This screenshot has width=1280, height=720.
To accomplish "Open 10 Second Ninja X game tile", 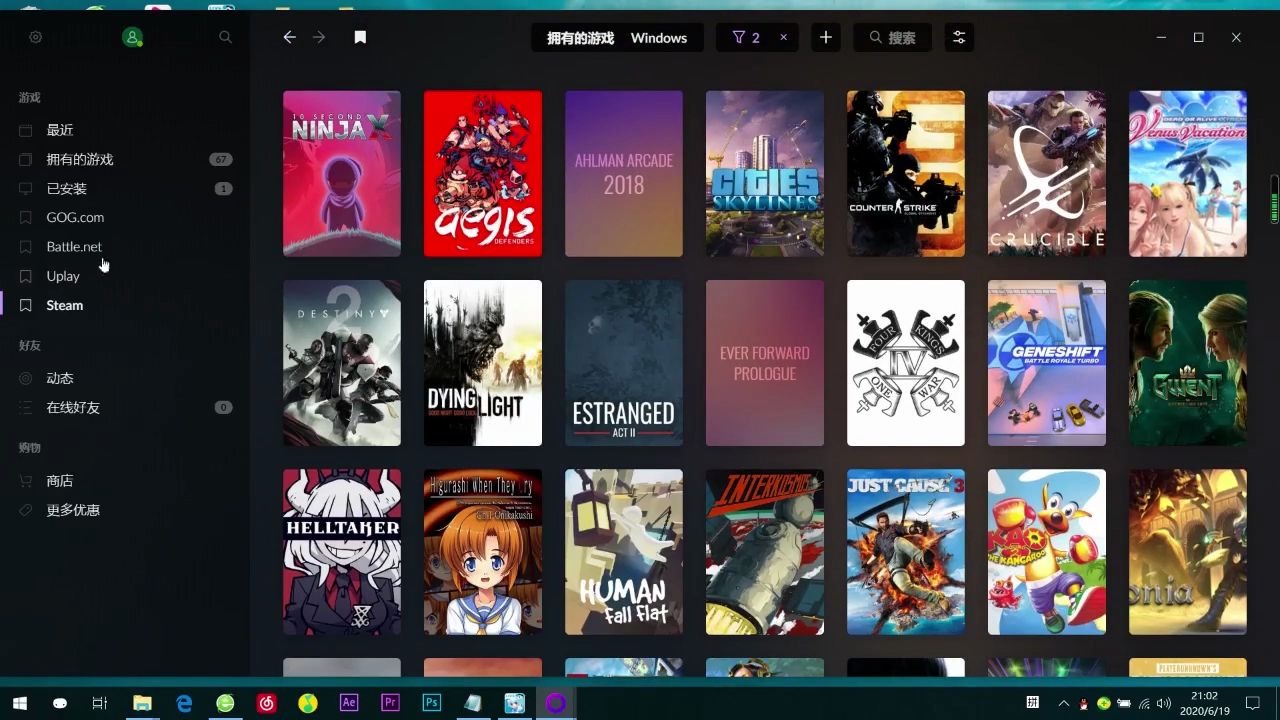I will [x=342, y=174].
